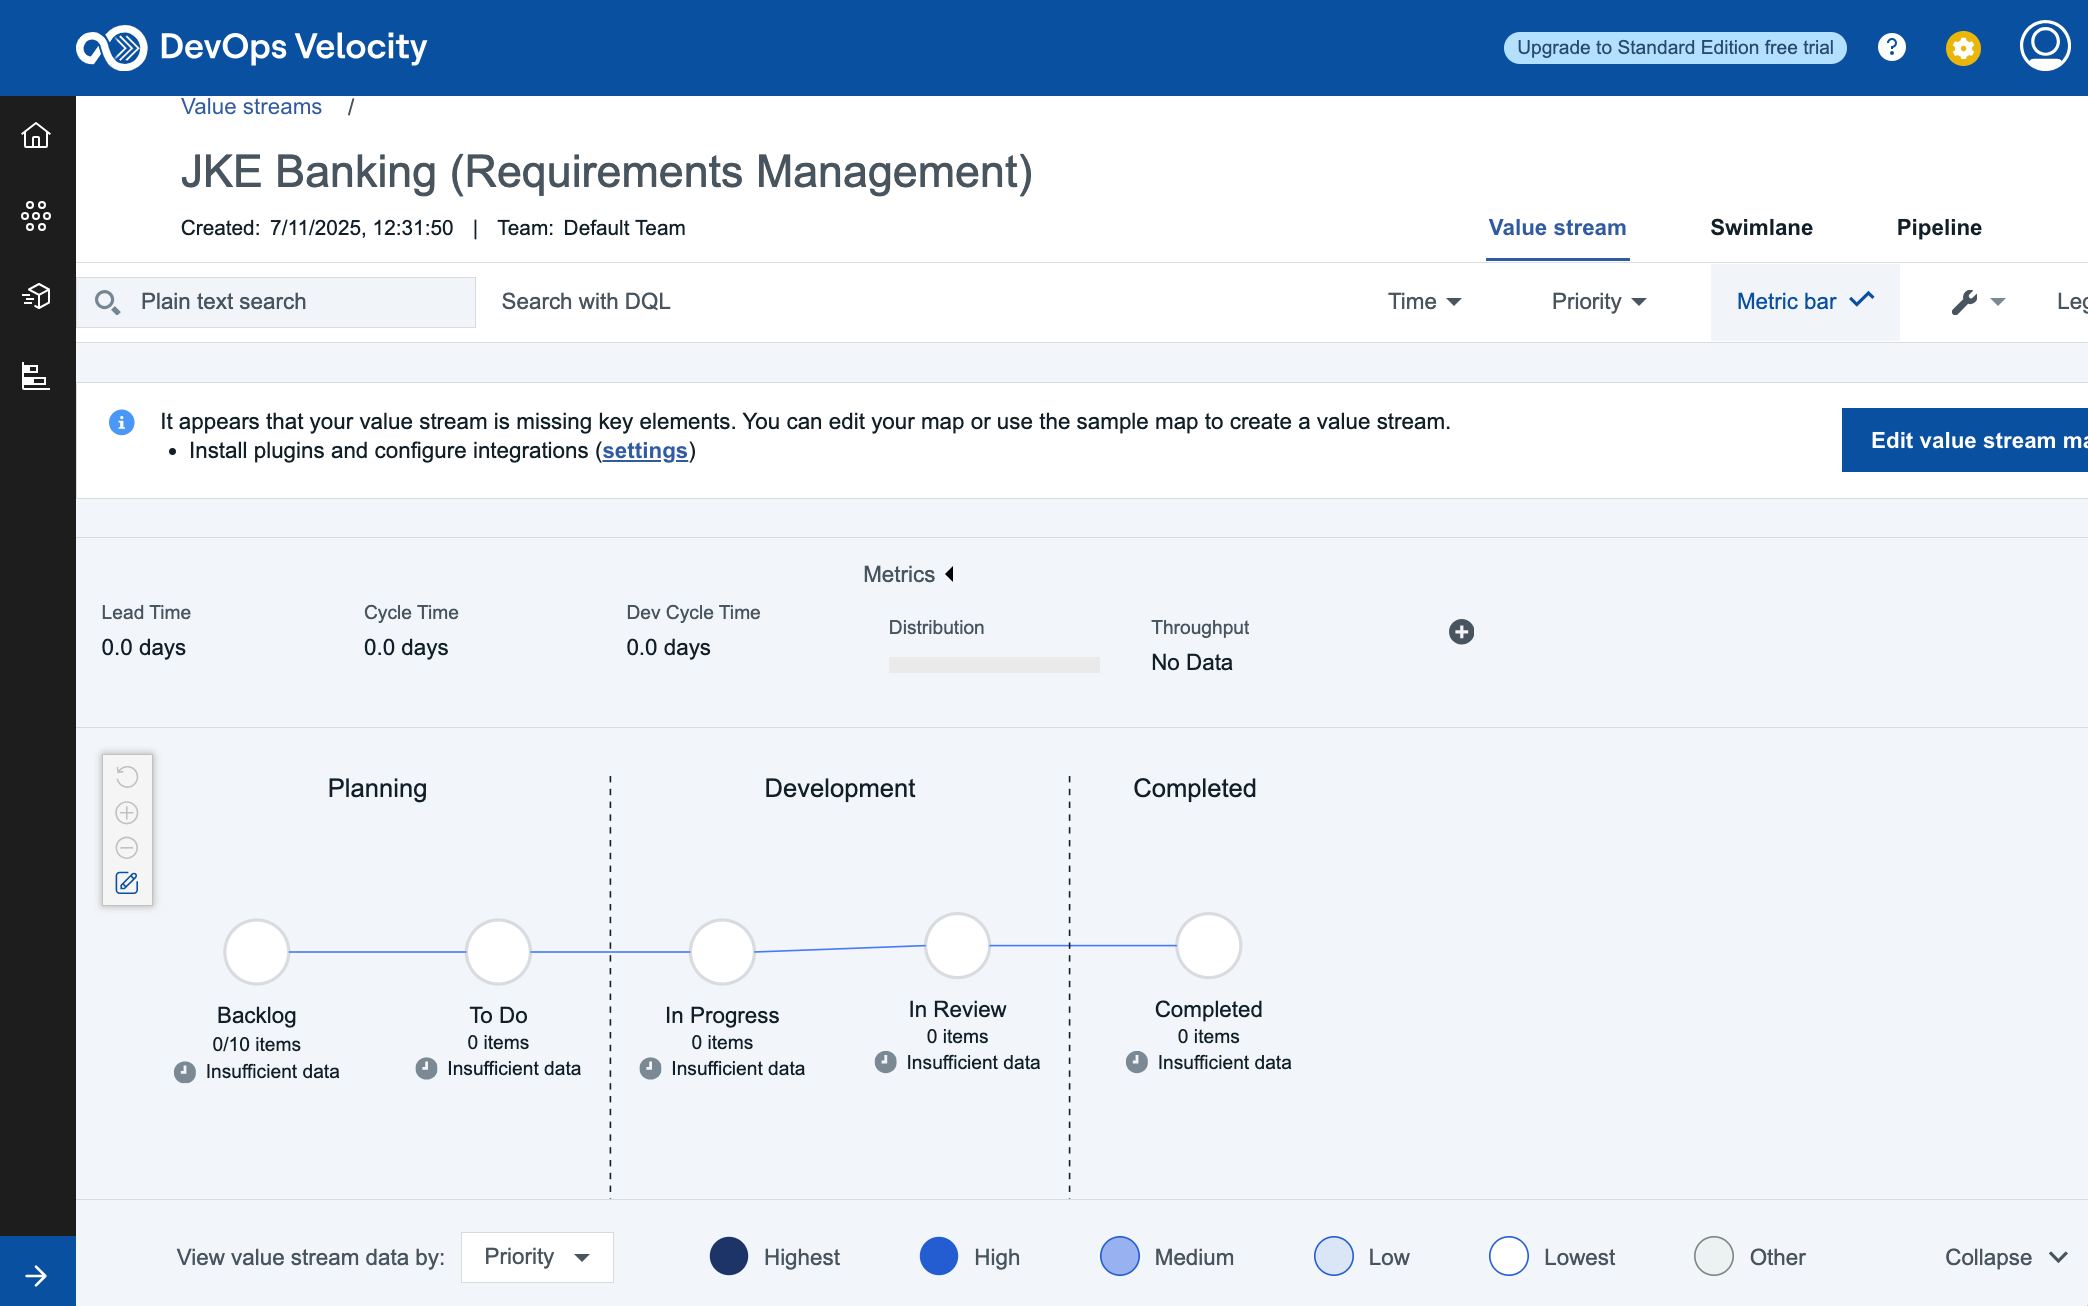The height and width of the screenshot is (1306, 2088).
Task: Click the Plain text search field
Action: click(276, 302)
